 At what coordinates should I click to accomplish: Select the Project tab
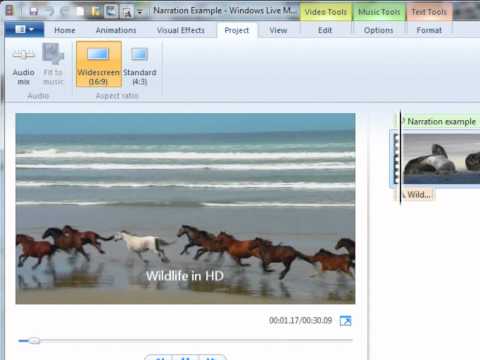click(x=237, y=30)
